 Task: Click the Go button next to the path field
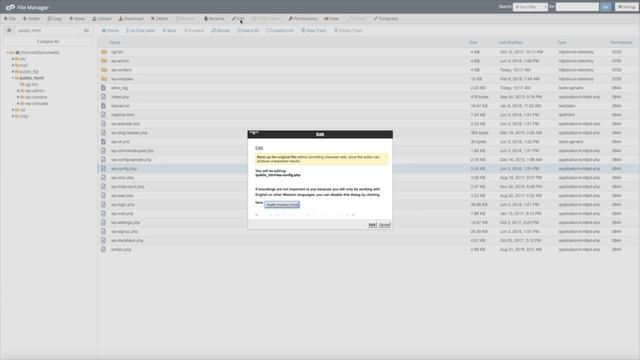pyautogui.click(x=87, y=31)
